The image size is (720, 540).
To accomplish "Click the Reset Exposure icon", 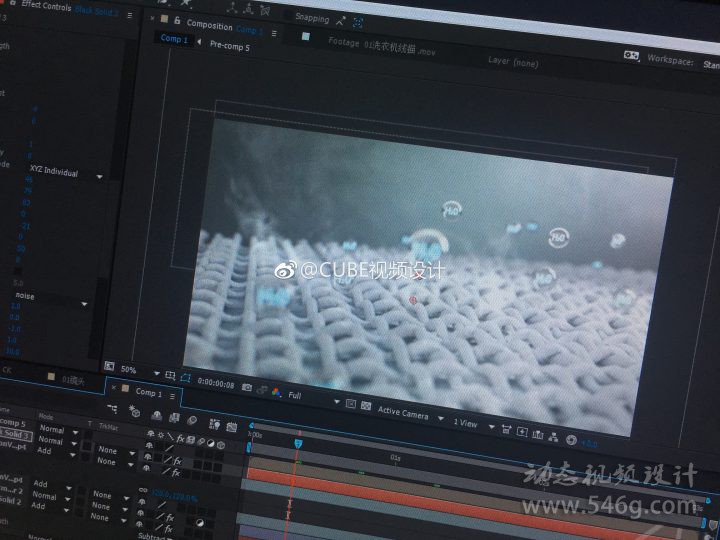I will 571,440.
